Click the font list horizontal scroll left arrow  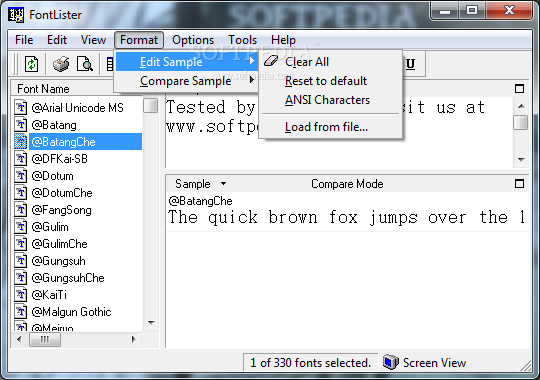(19, 339)
